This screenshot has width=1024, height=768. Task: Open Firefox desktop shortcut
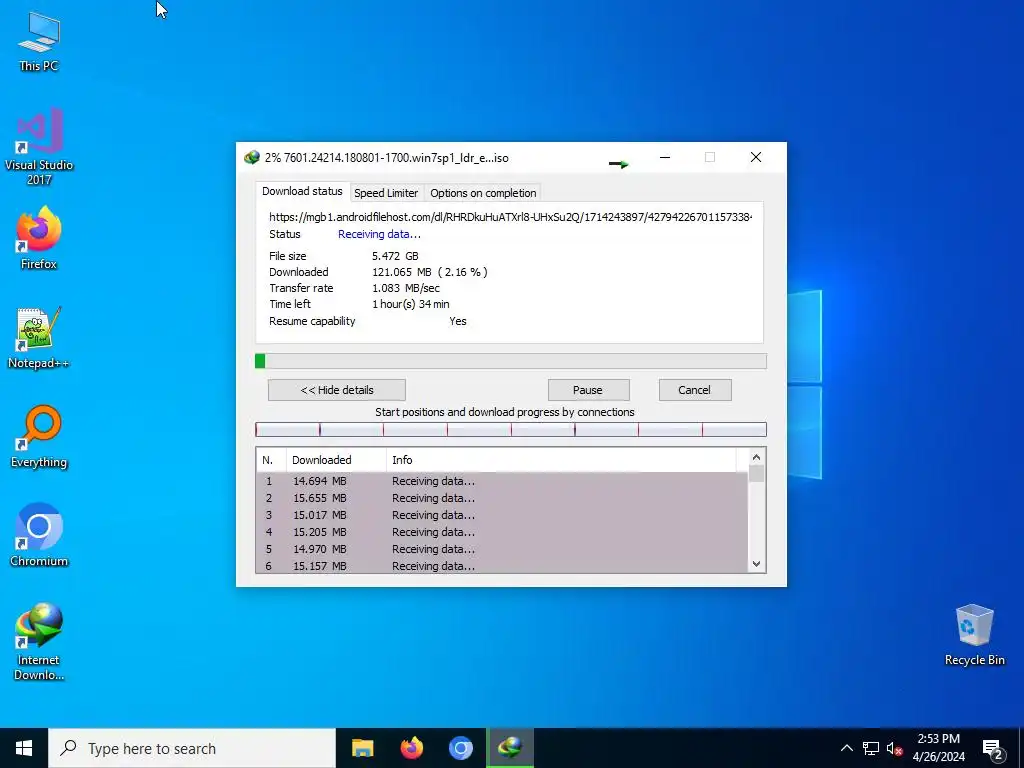click(39, 238)
